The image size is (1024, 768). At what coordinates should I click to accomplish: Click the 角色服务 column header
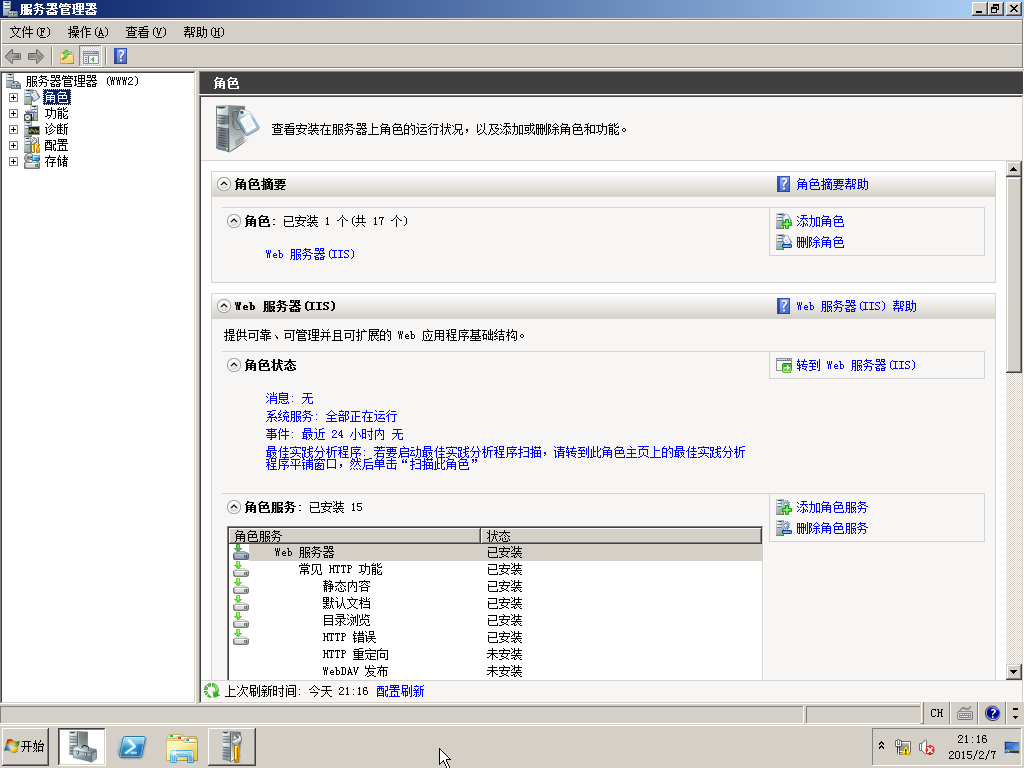click(355, 536)
